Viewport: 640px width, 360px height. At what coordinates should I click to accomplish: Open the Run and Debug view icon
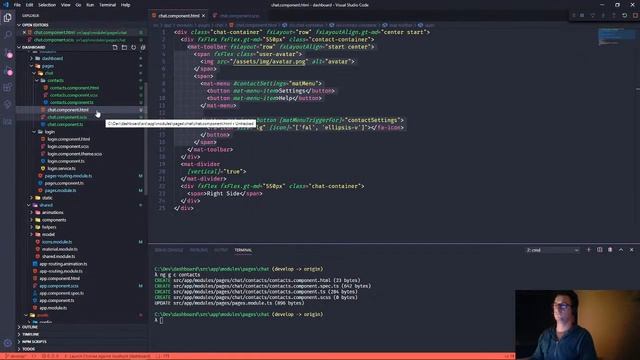pos(7,70)
